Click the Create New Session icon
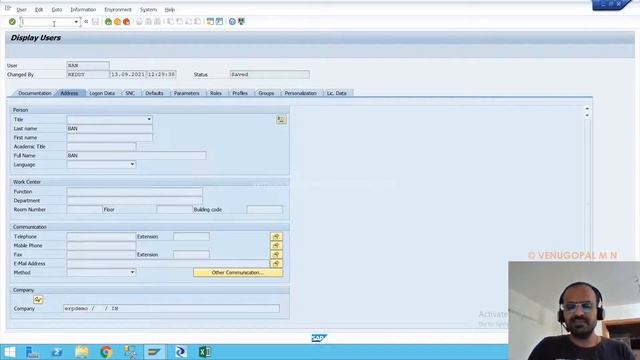640x360 pixels. coord(210,22)
